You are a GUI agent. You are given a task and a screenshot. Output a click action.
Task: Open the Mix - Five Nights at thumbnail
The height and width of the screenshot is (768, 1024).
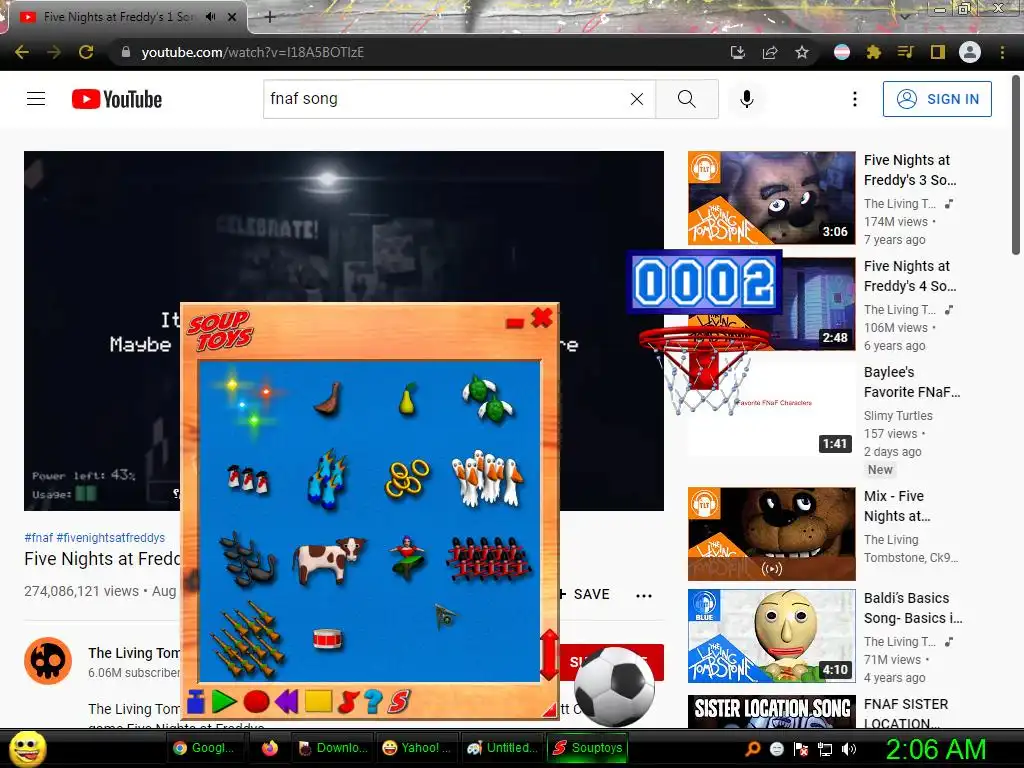771,534
